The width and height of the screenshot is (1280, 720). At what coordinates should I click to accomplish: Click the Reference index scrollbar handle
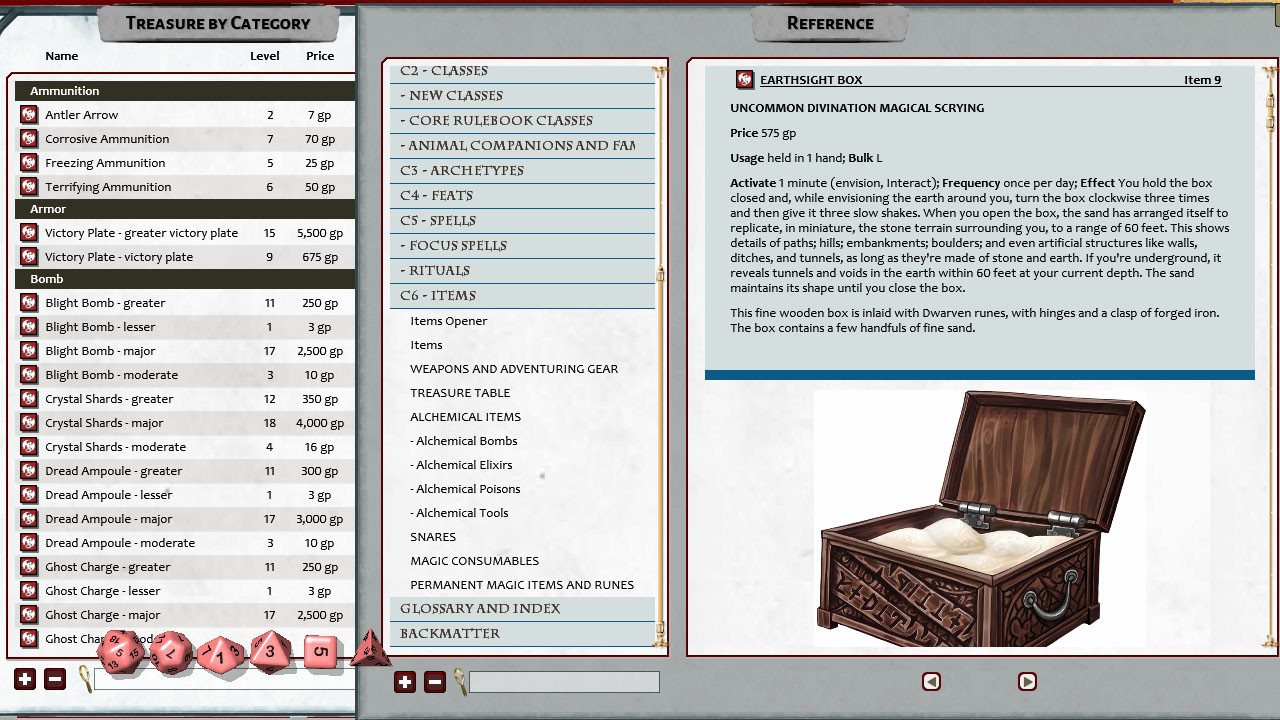pyautogui.click(x=660, y=275)
